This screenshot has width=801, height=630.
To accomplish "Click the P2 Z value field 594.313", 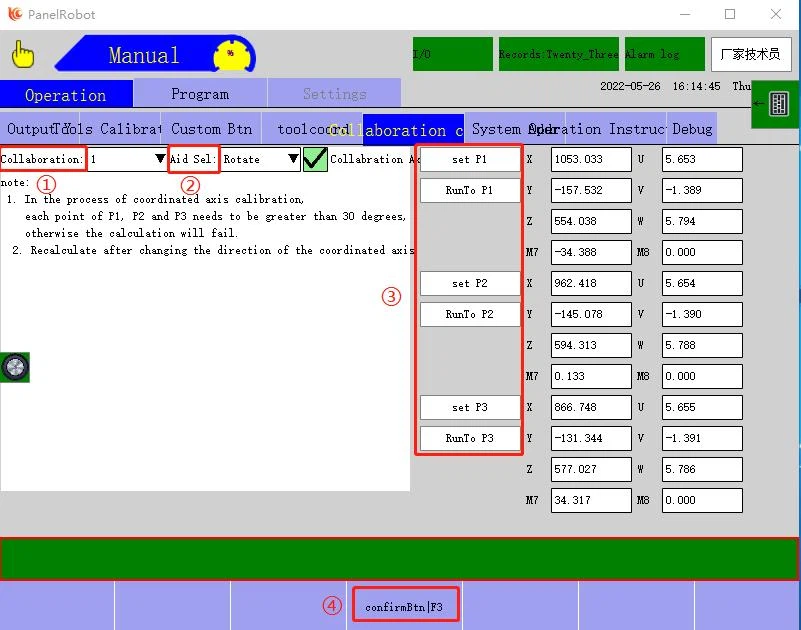I will click(591, 345).
